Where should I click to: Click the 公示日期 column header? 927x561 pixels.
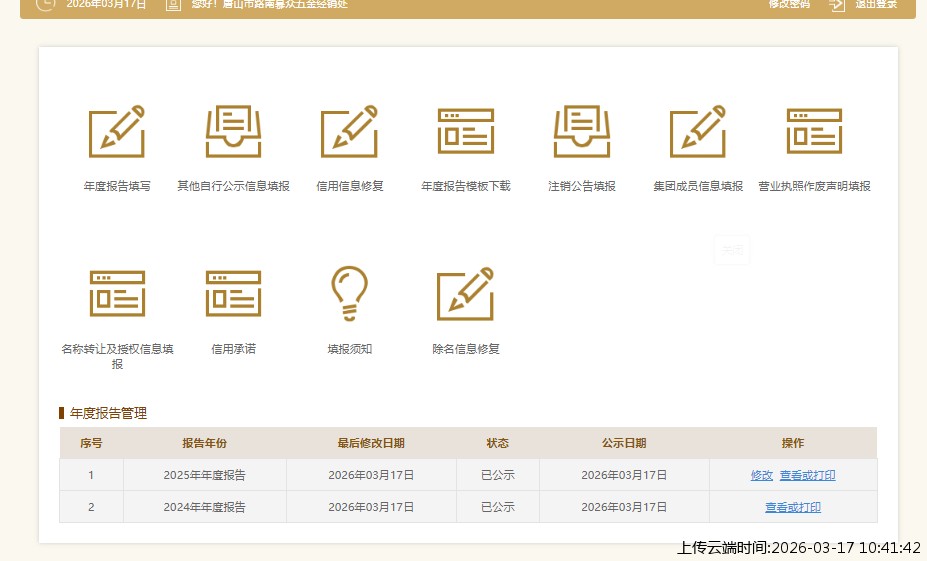pyautogui.click(x=624, y=443)
